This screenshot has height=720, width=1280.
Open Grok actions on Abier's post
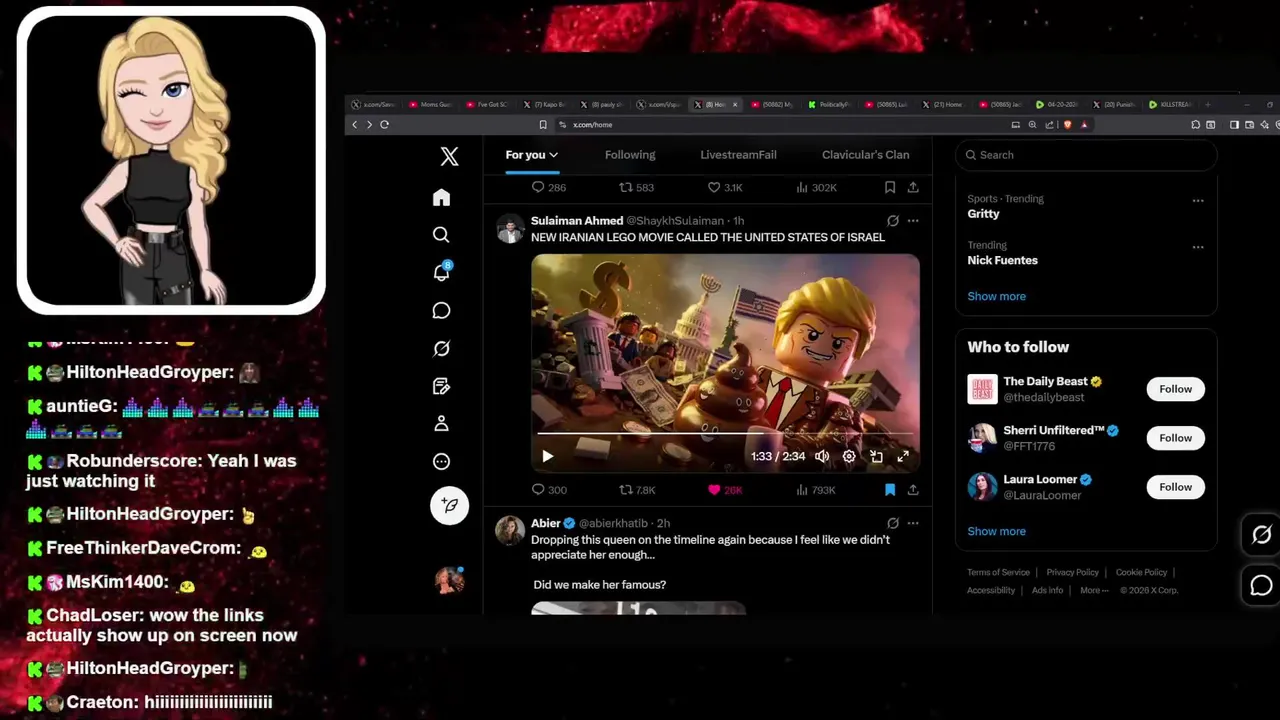pyautogui.click(x=893, y=523)
